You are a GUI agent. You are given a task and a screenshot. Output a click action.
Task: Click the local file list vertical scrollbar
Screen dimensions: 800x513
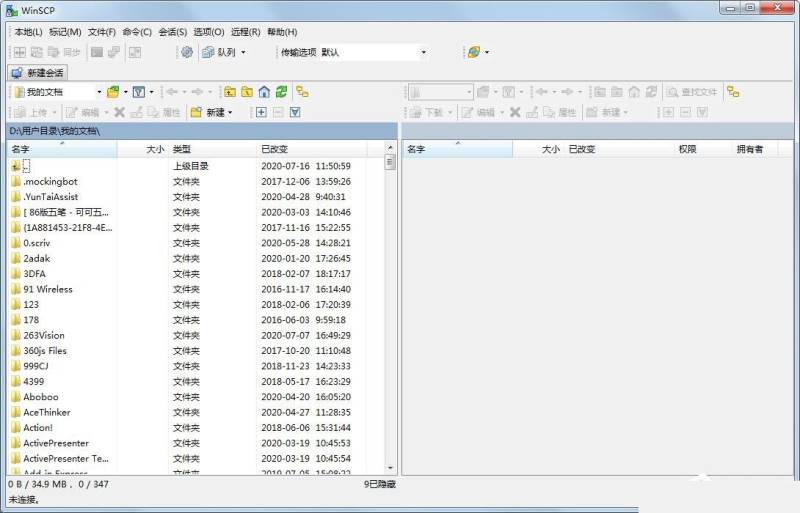pyautogui.click(x=390, y=300)
